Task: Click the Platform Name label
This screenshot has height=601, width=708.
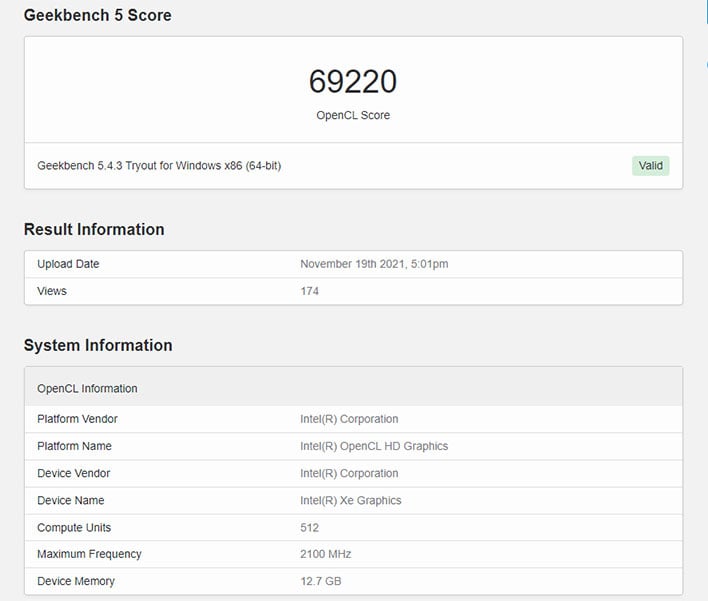Action: tap(74, 446)
